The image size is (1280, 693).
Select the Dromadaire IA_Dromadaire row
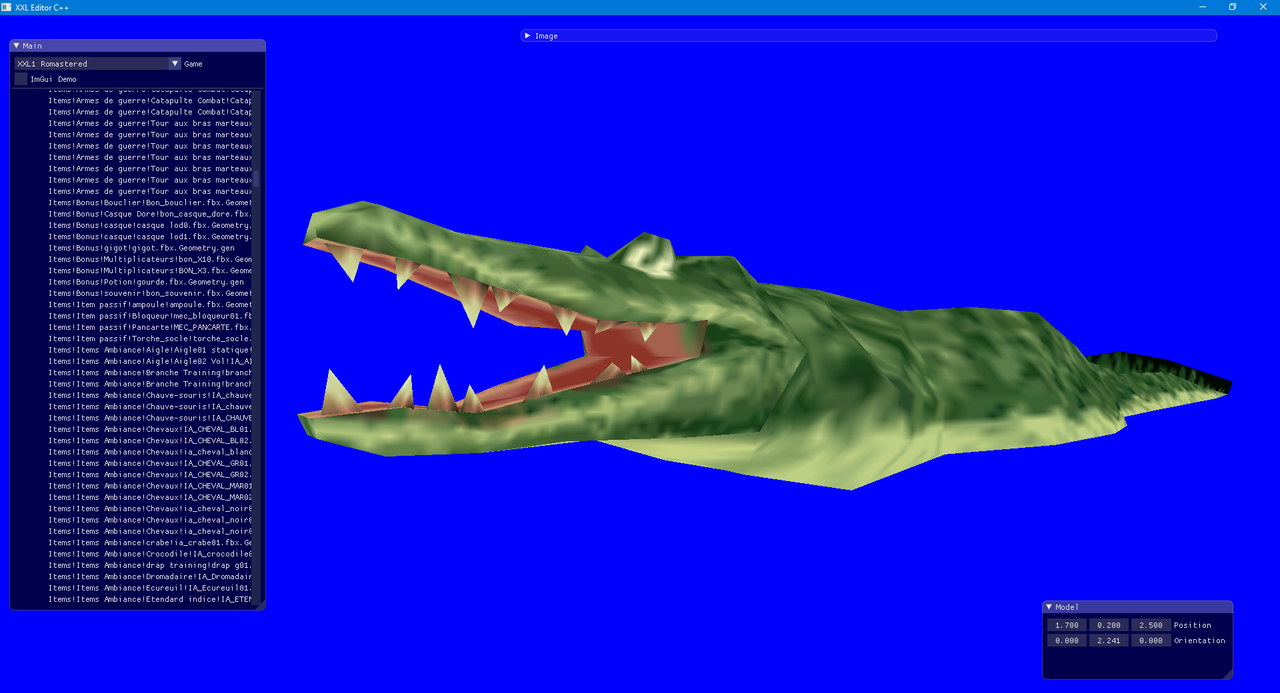click(x=150, y=577)
